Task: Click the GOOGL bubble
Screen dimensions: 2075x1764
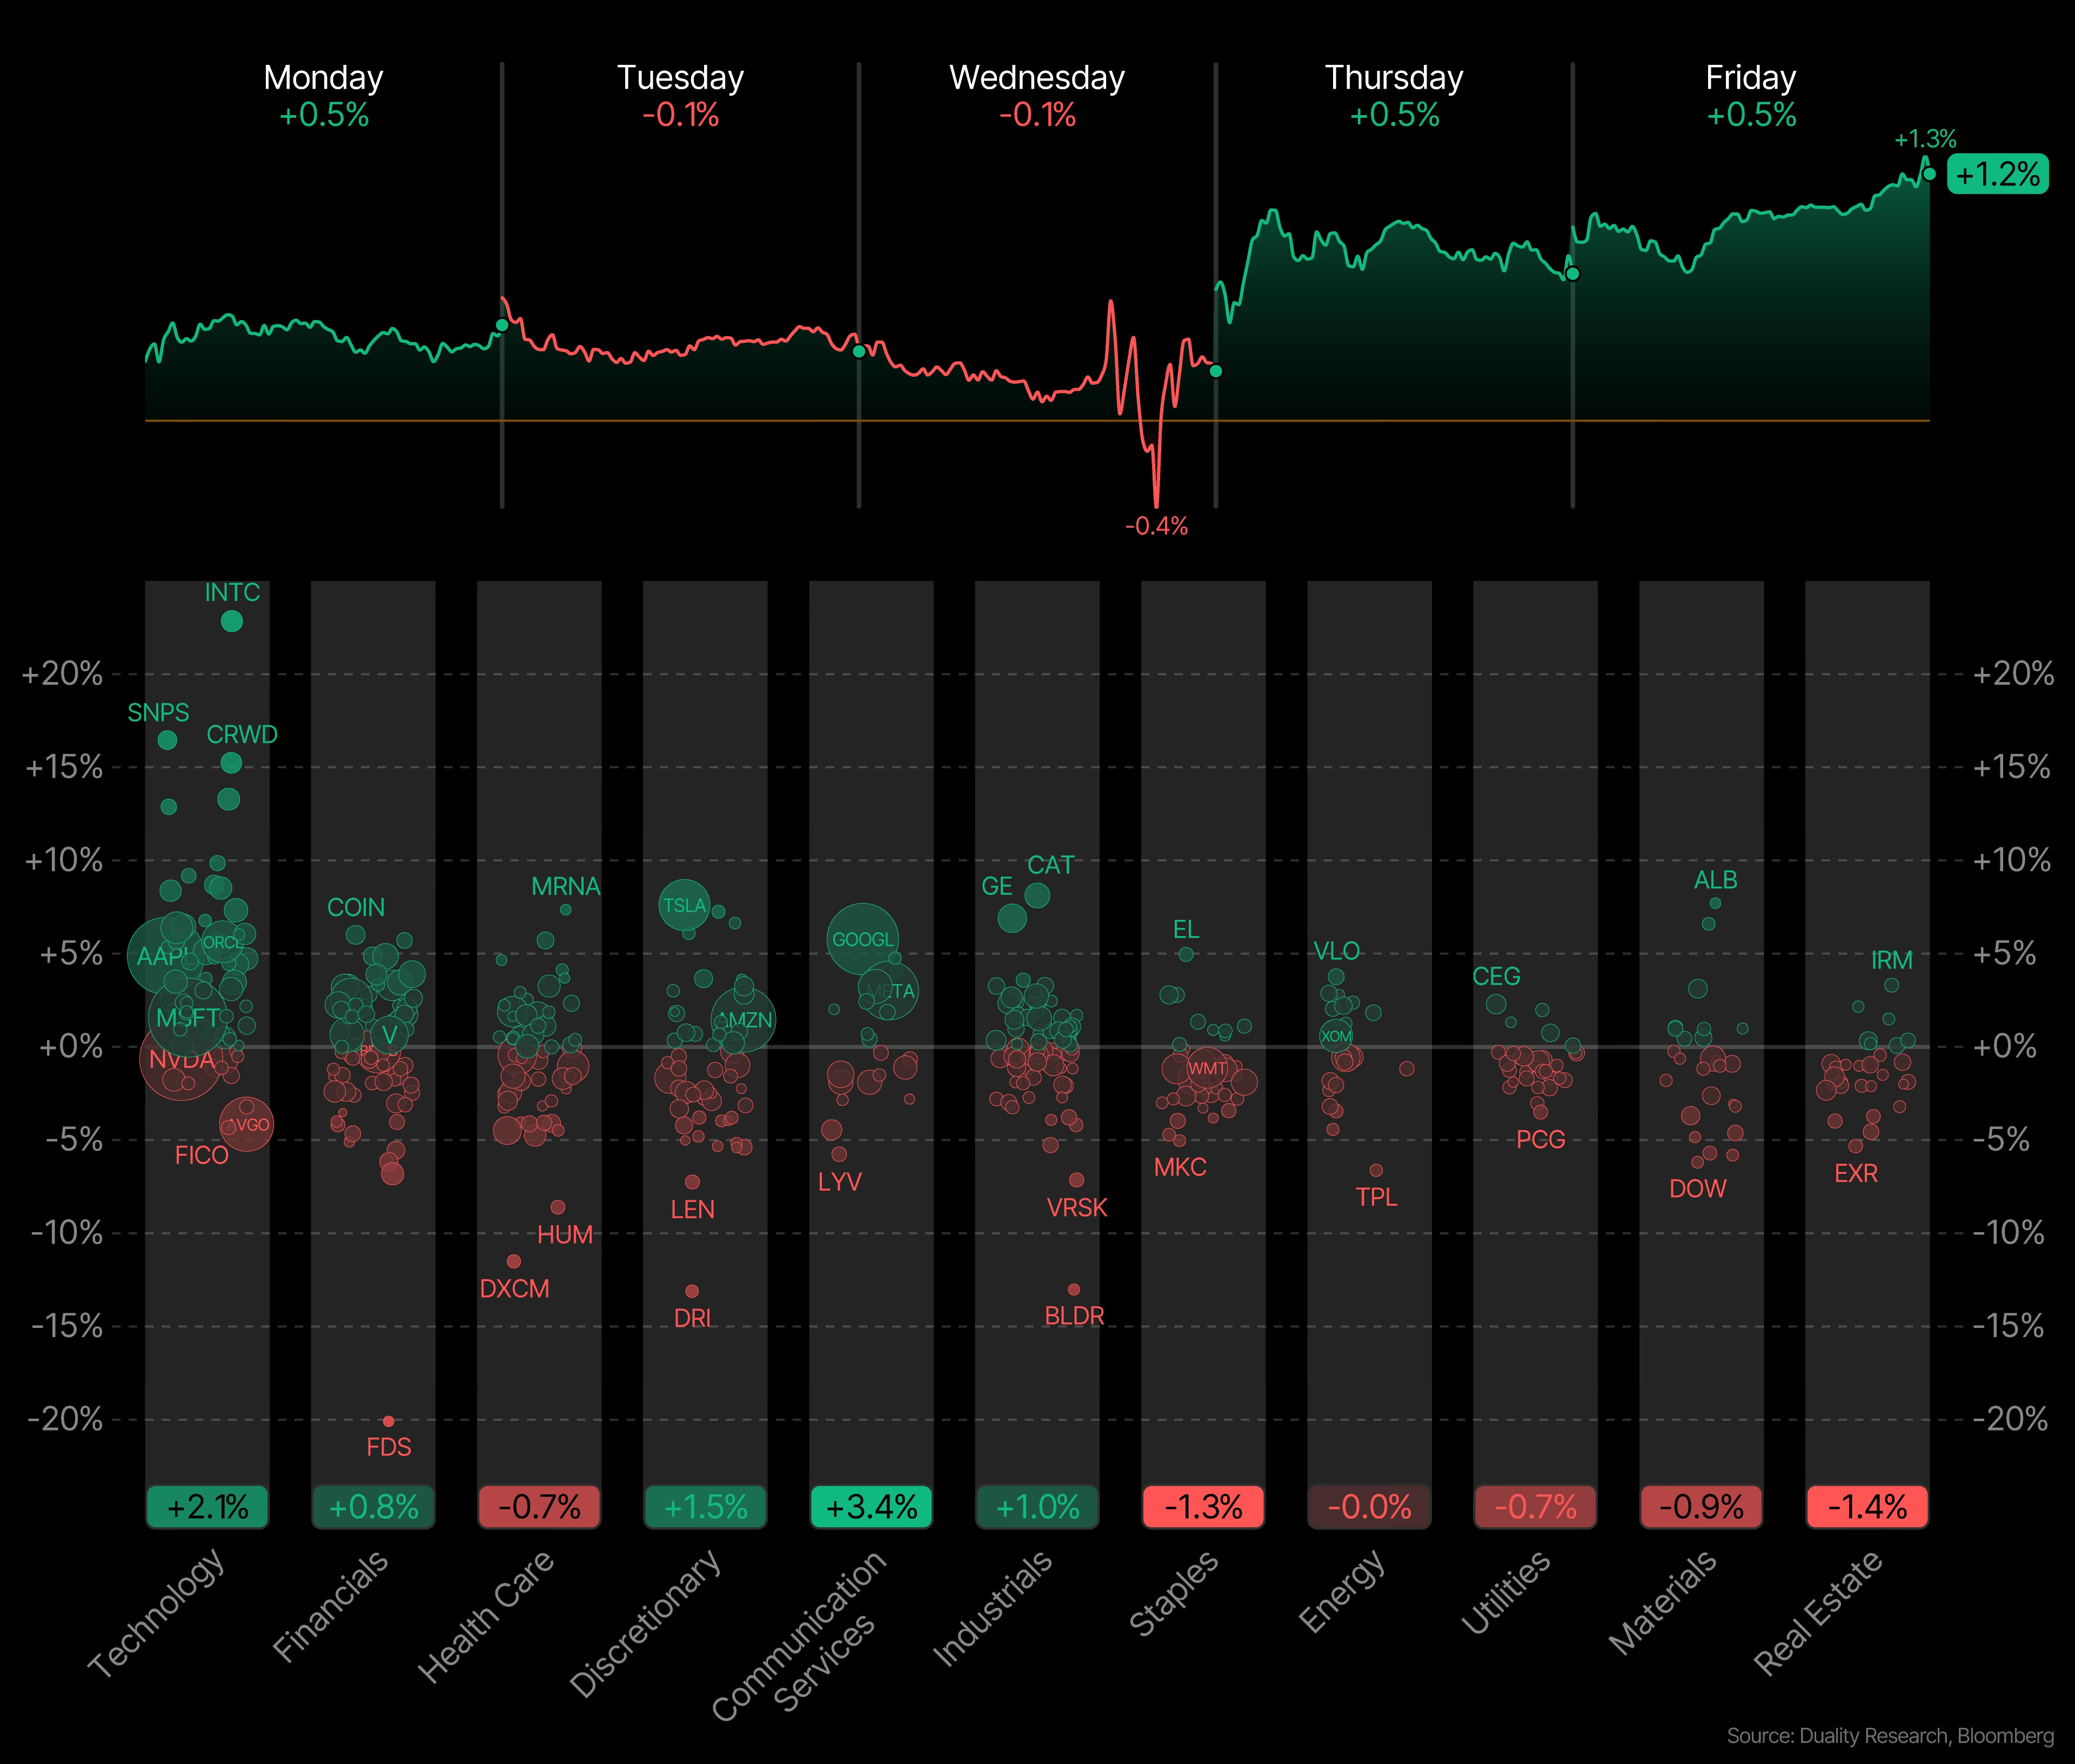Action: click(862, 939)
